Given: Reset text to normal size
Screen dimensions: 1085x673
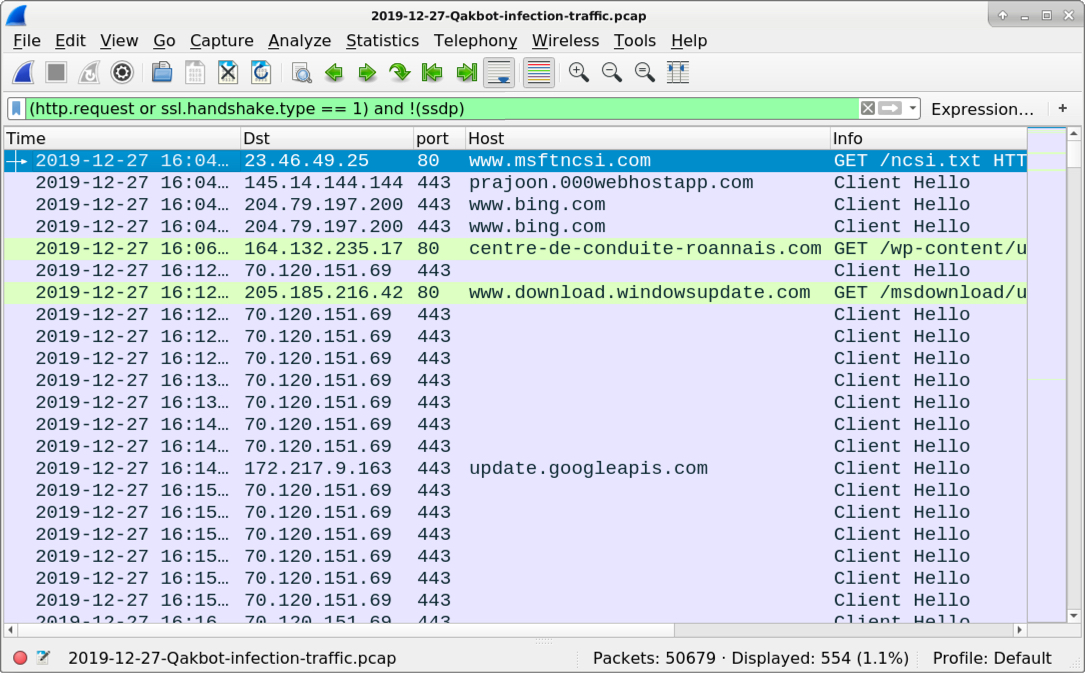Looking at the screenshot, I should point(644,73).
